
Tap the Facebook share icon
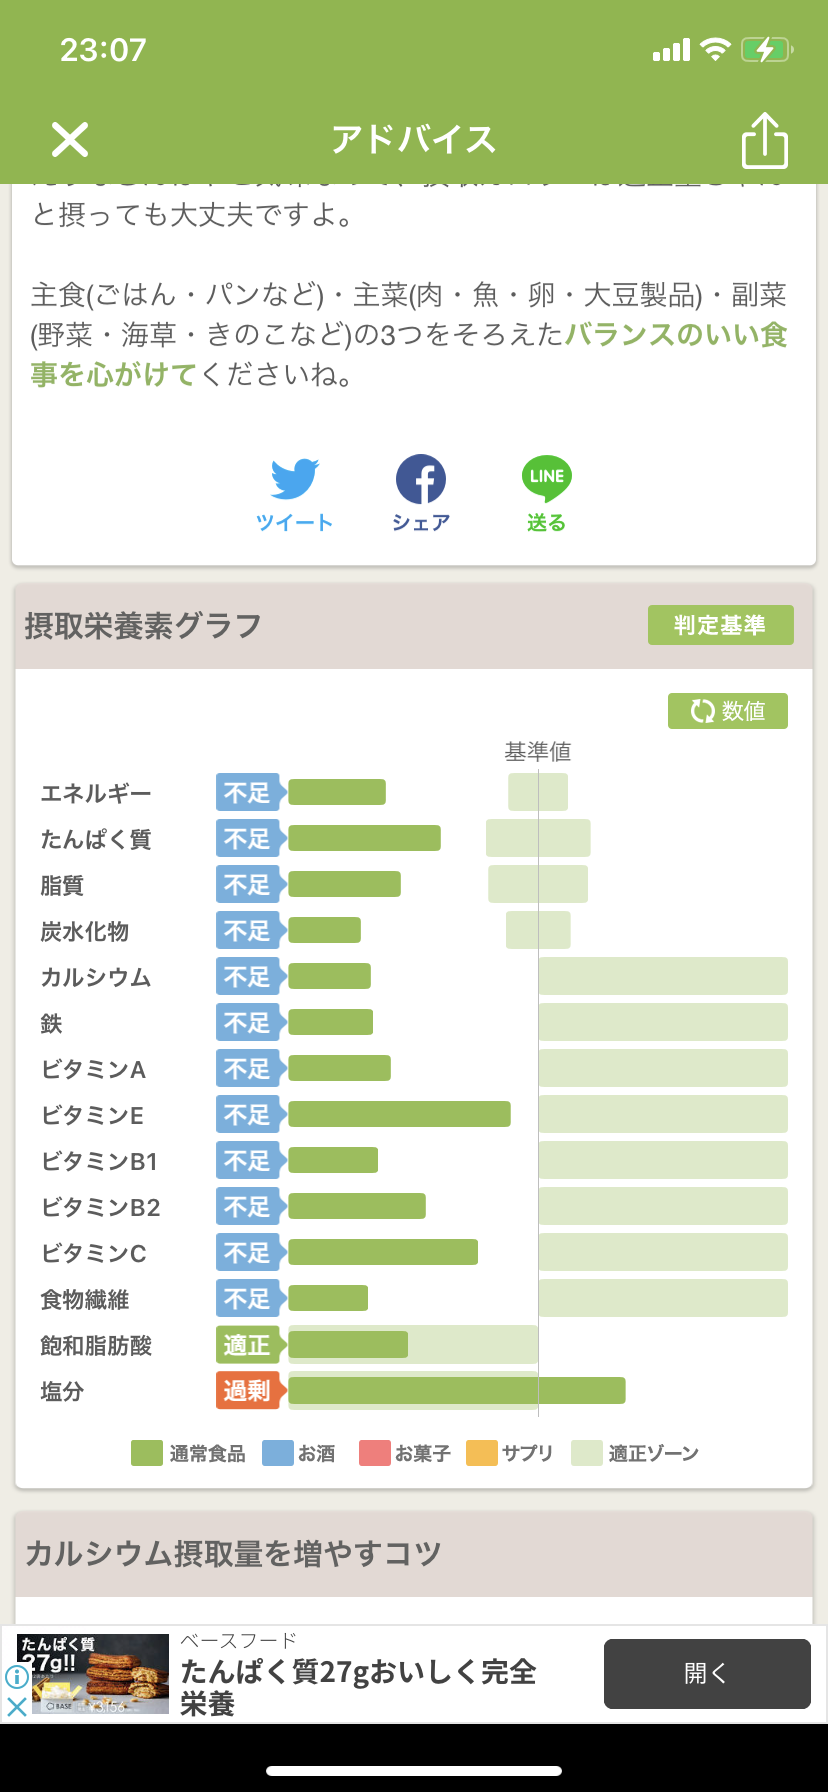pos(421,479)
